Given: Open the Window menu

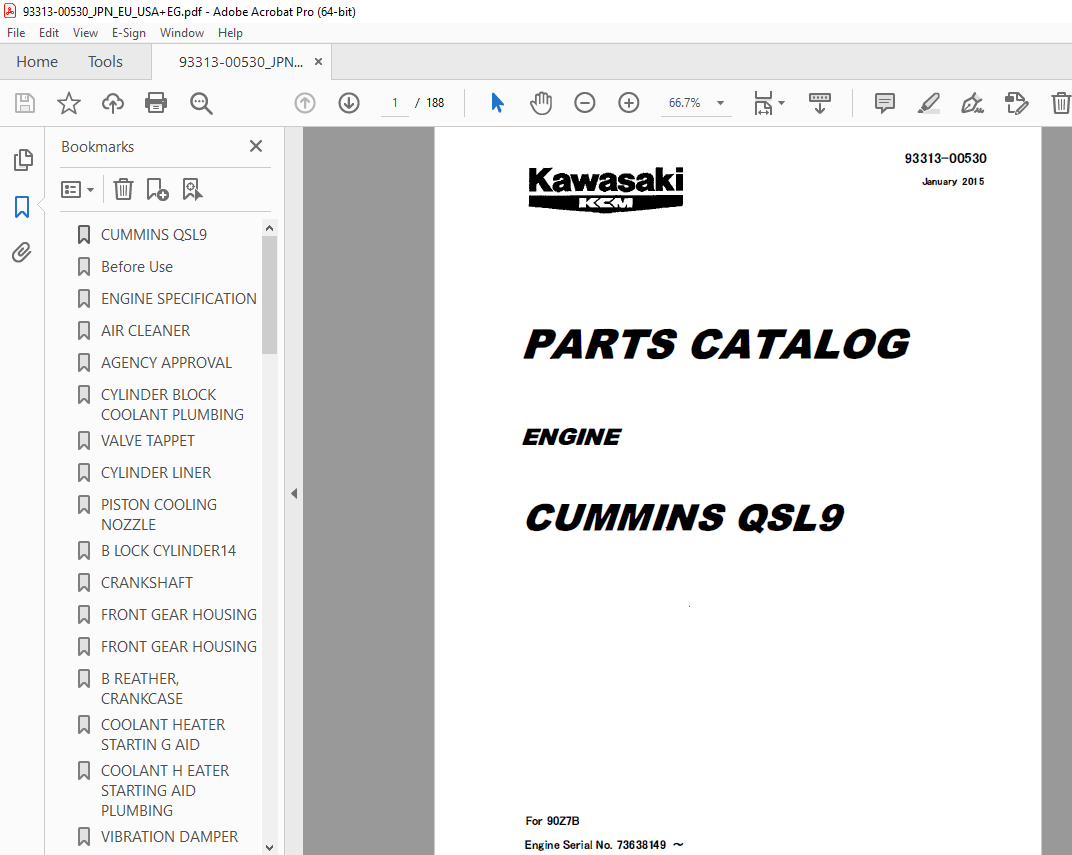Looking at the screenshot, I should 182,33.
